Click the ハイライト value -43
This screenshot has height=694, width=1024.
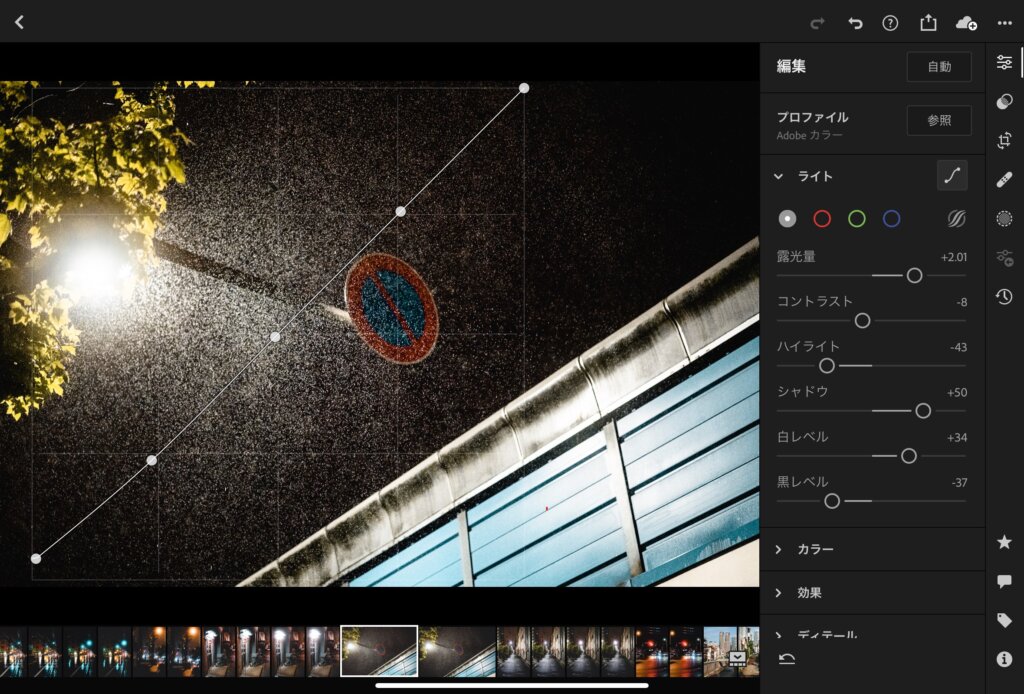pyautogui.click(x=958, y=347)
